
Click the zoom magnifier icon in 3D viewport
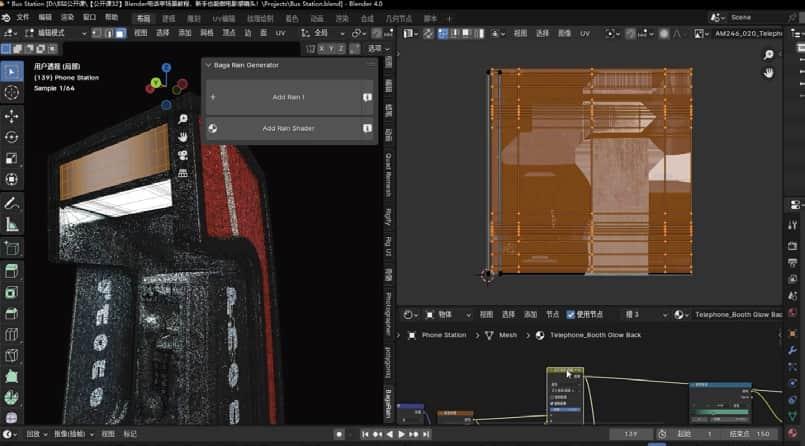coord(183,119)
